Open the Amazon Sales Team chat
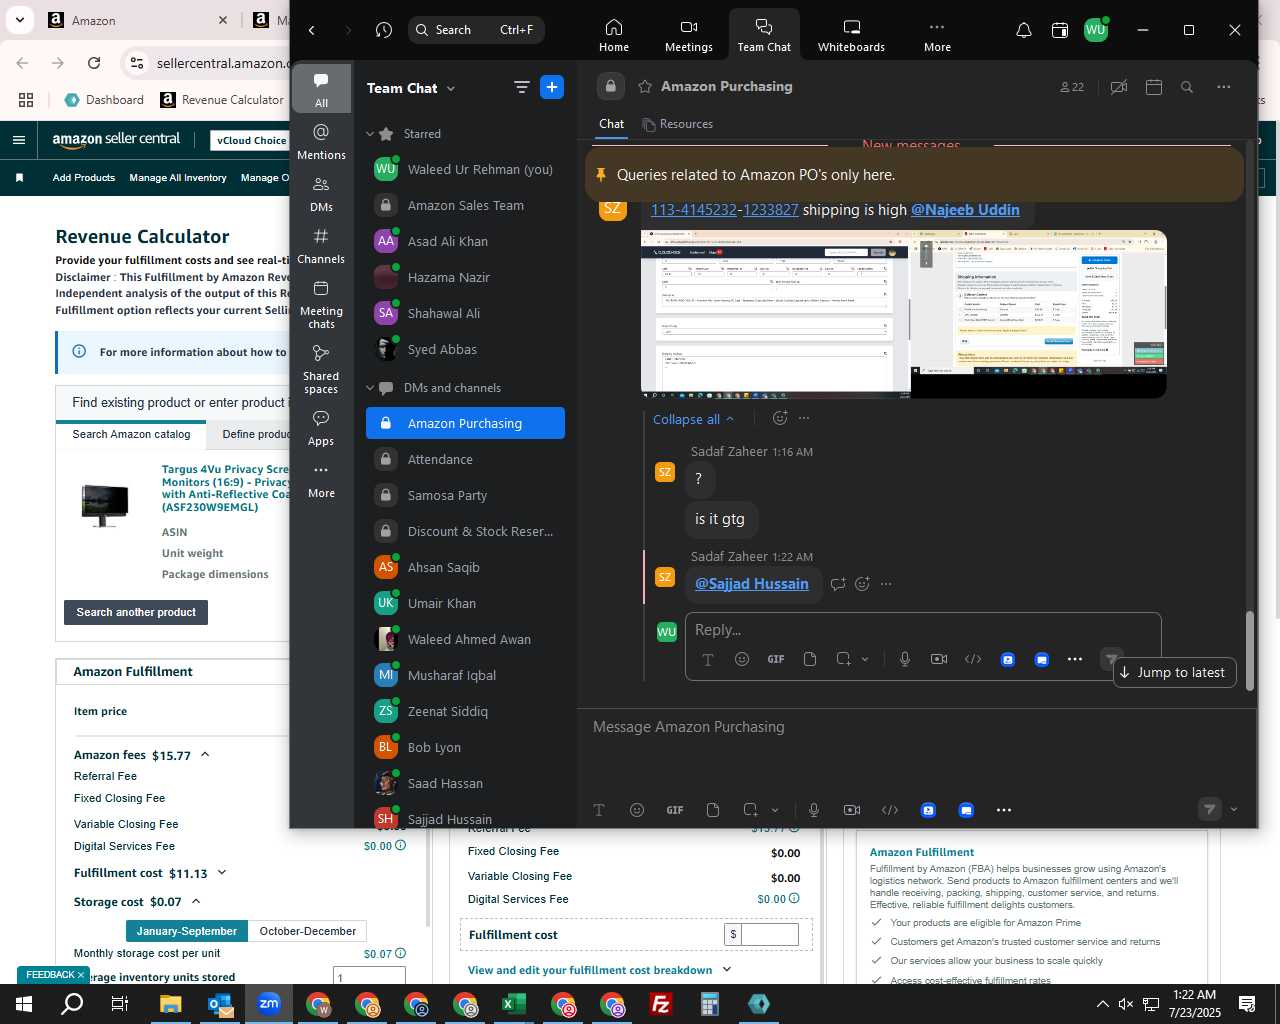 pyautogui.click(x=465, y=205)
